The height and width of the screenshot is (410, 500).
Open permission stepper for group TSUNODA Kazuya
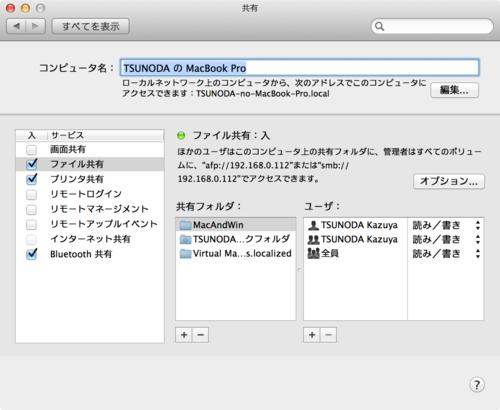point(478,239)
